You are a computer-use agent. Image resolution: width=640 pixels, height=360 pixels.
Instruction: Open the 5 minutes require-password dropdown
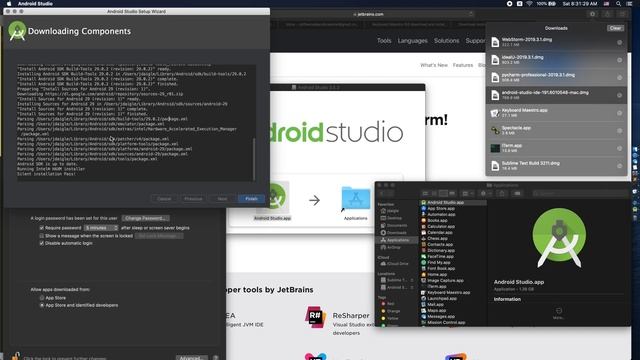click(x=101, y=228)
